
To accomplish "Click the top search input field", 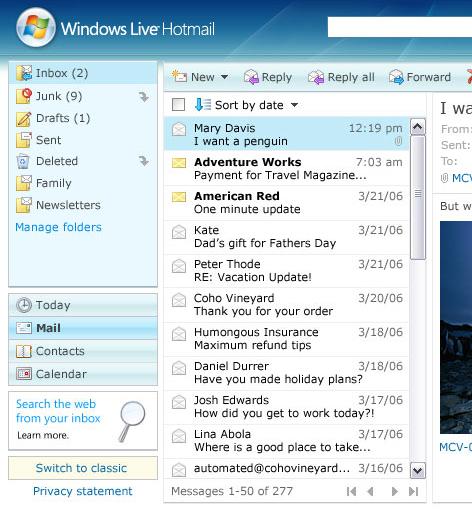I will pyautogui.click(x=400, y=27).
